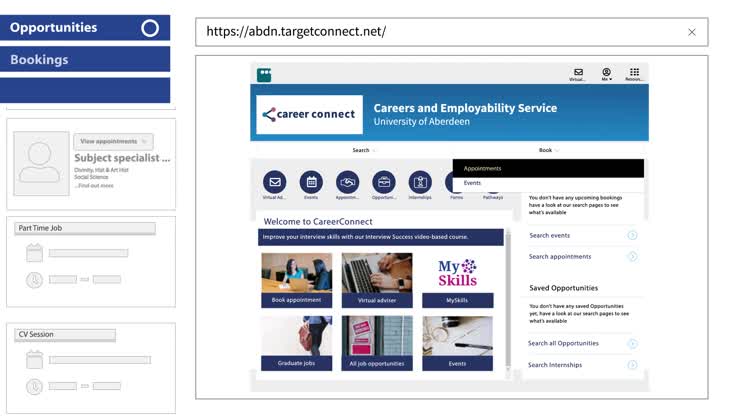The width and height of the screenshot is (740, 416).
Task: Click the Careers and Employability Service title
Action: pyautogui.click(x=465, y=108)
